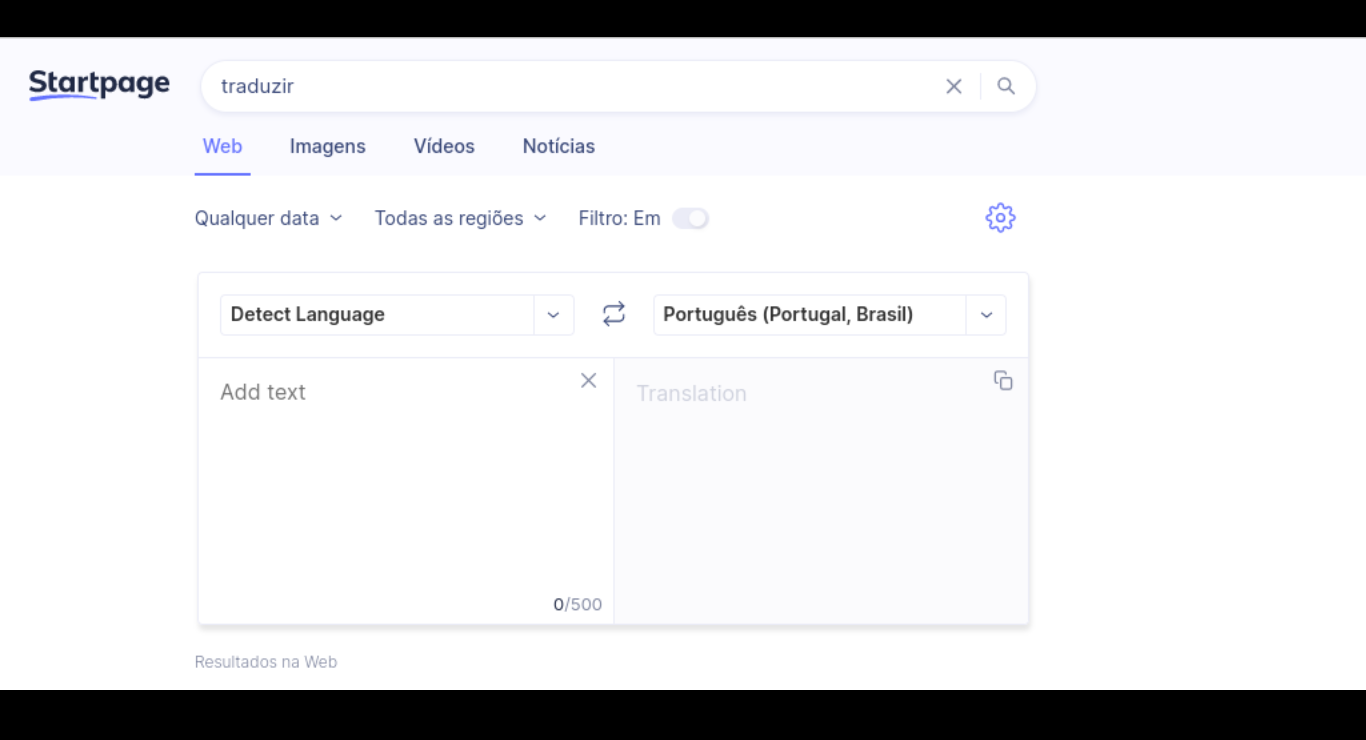Switch to the Imagens tab
Screen dimensions: 1366x740
[328, 146]
